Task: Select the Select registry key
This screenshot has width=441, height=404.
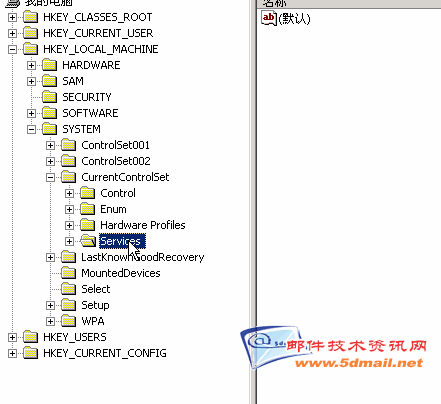Action: coord(96,289)
